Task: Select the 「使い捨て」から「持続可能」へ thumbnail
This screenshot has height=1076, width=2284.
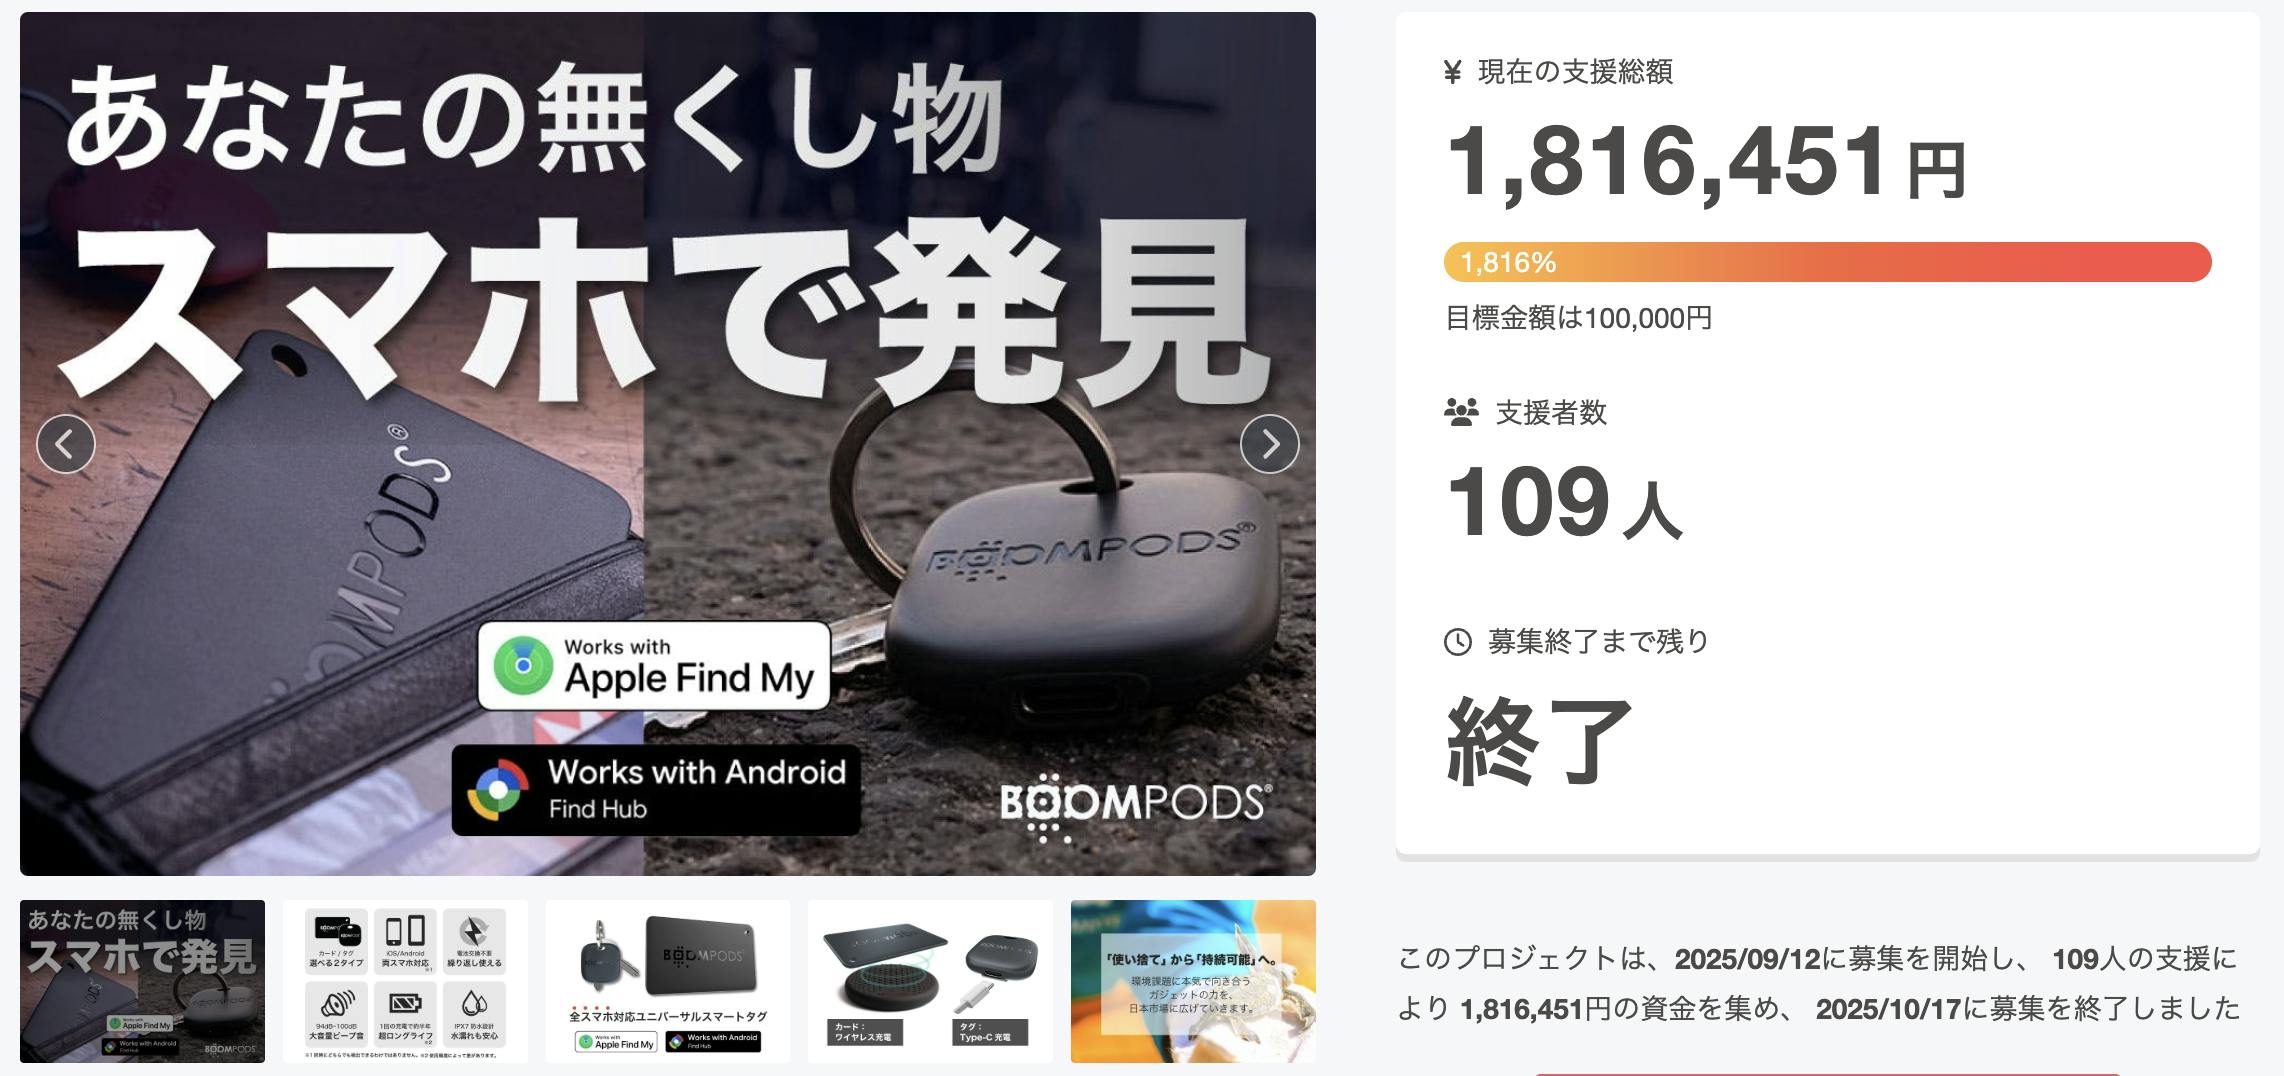Action: pos(1193,981)
